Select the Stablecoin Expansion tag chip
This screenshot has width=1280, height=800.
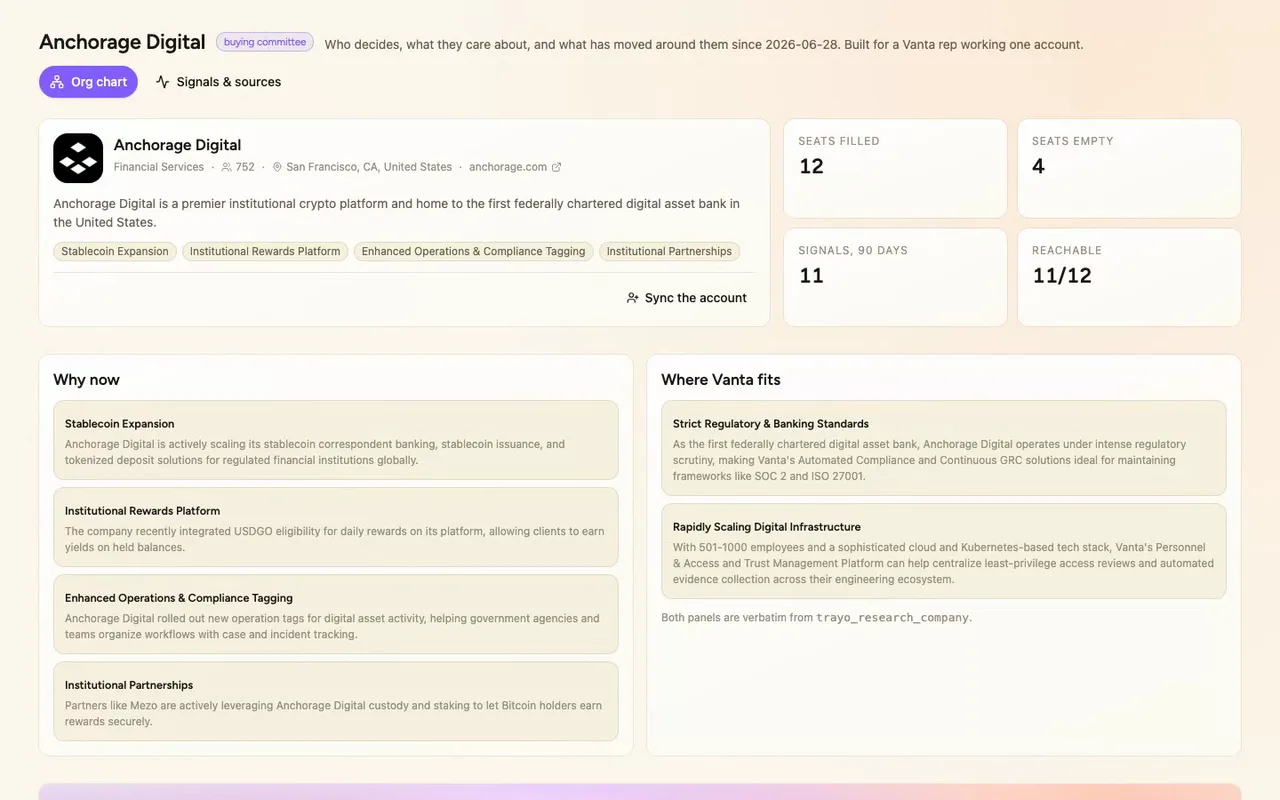tap(115, 251)
